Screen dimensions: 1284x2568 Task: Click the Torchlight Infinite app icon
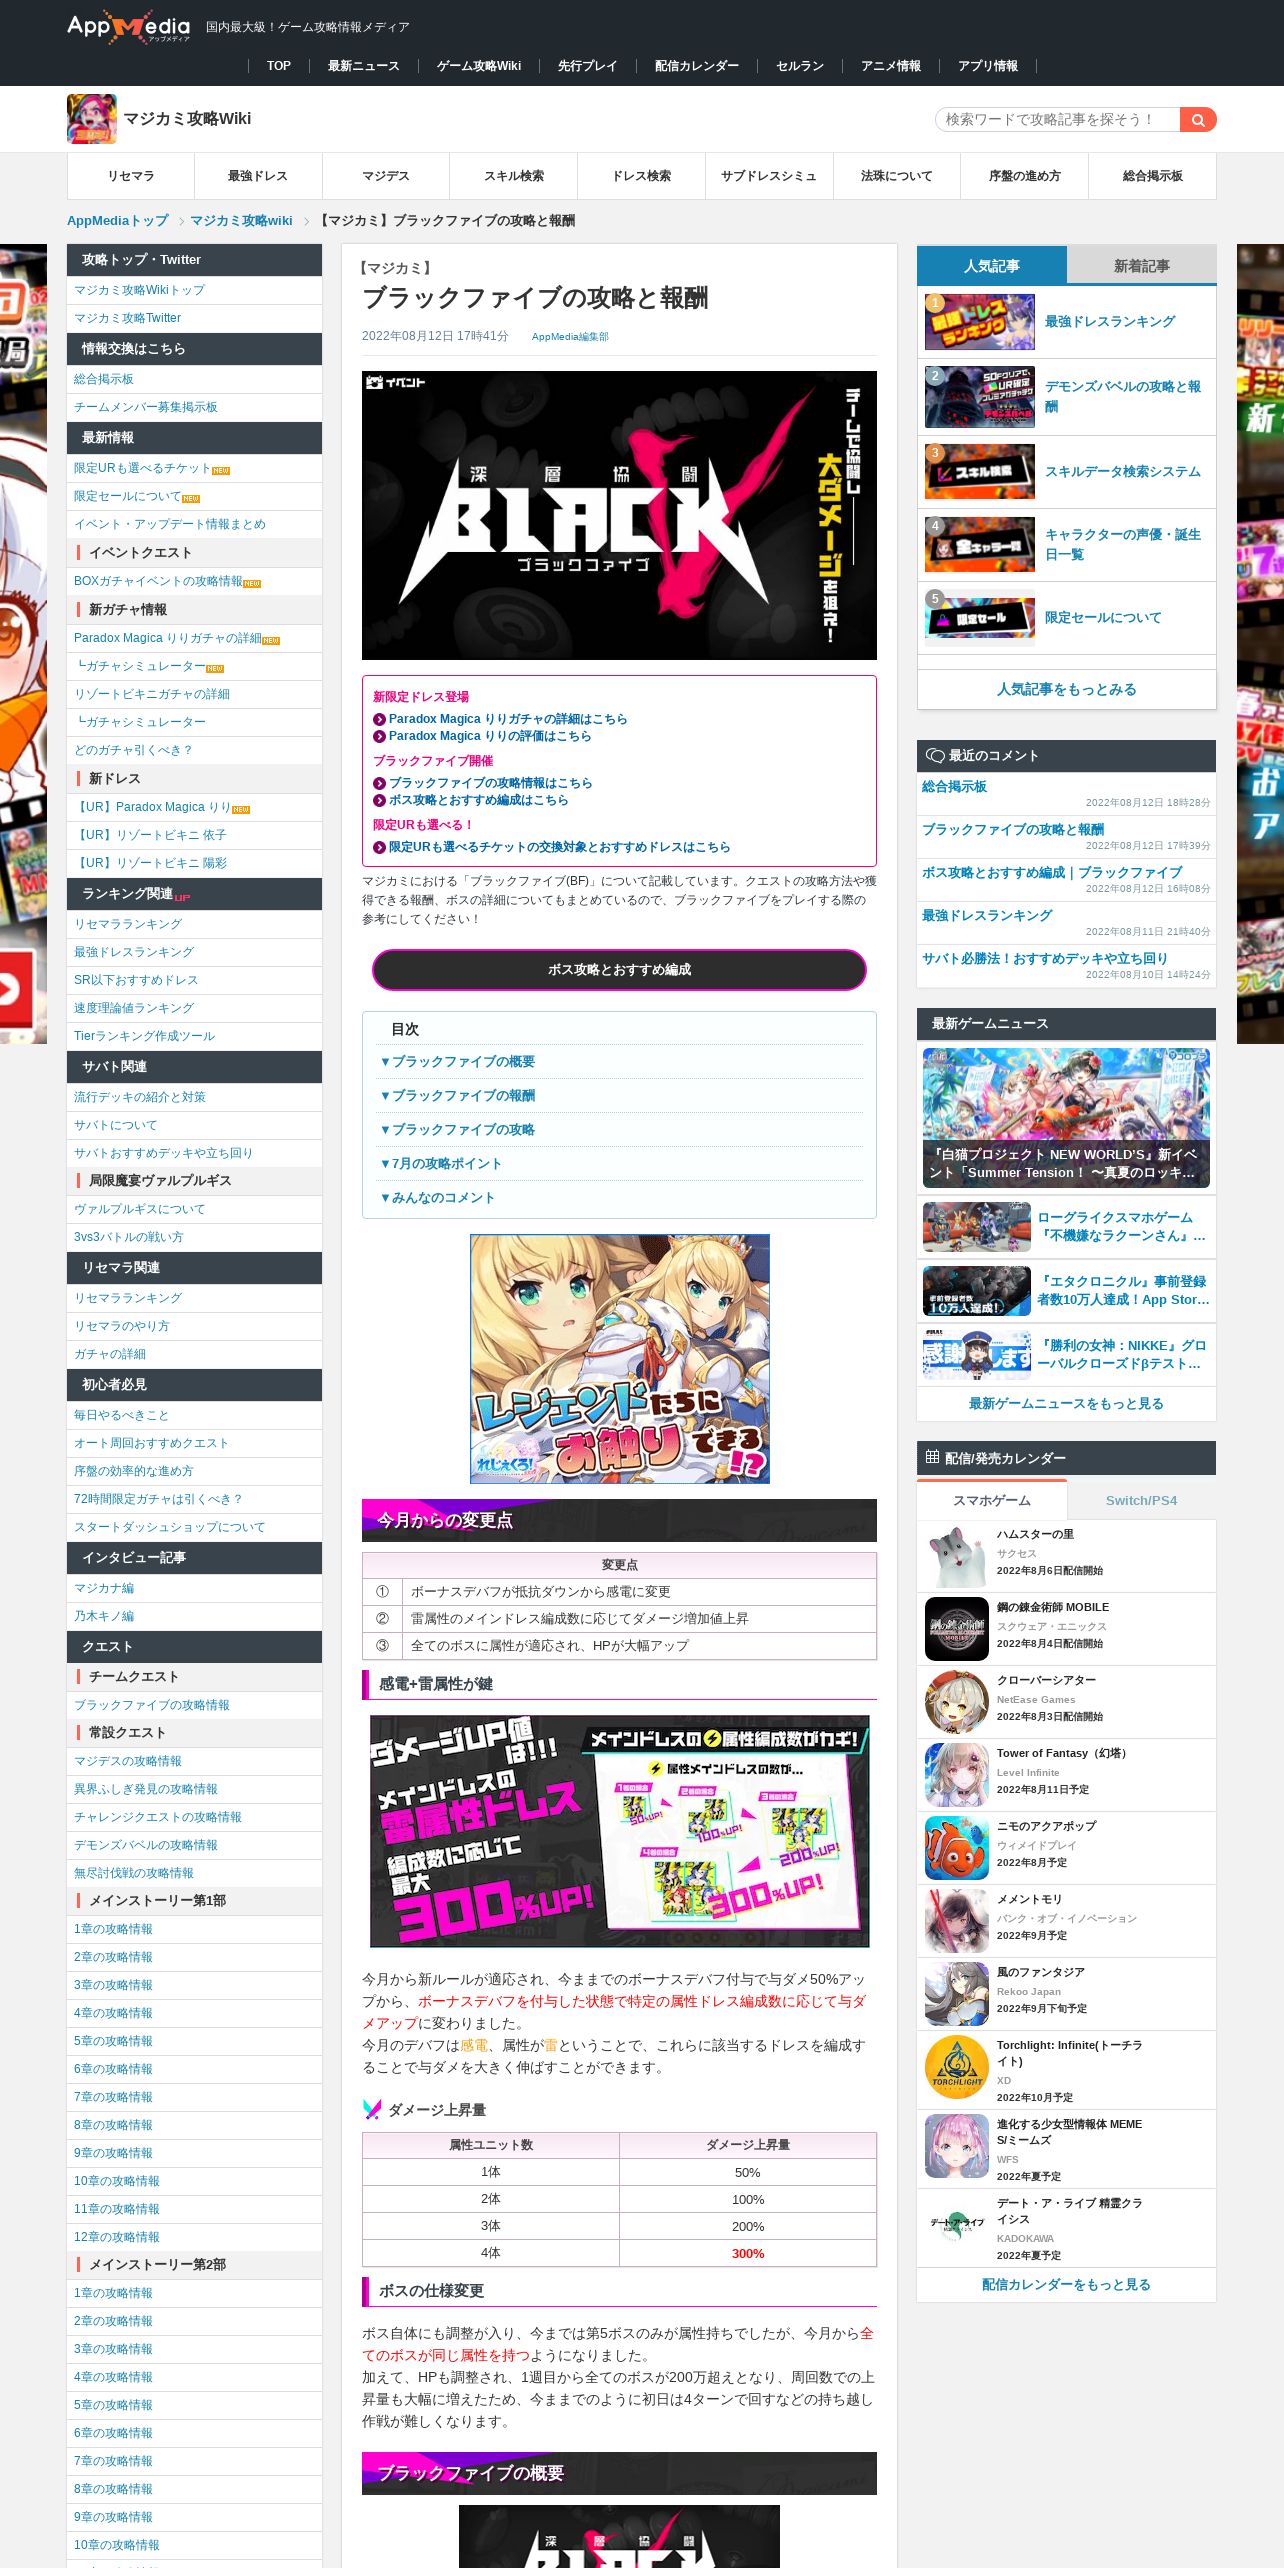957,2067
